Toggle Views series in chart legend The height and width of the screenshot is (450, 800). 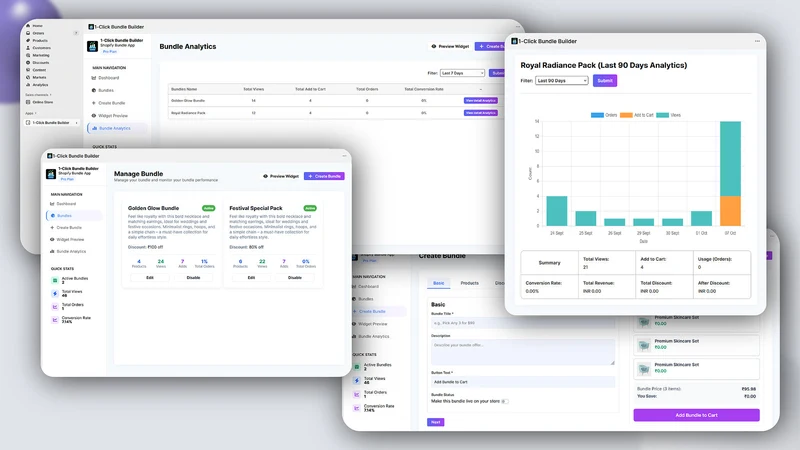669,115
